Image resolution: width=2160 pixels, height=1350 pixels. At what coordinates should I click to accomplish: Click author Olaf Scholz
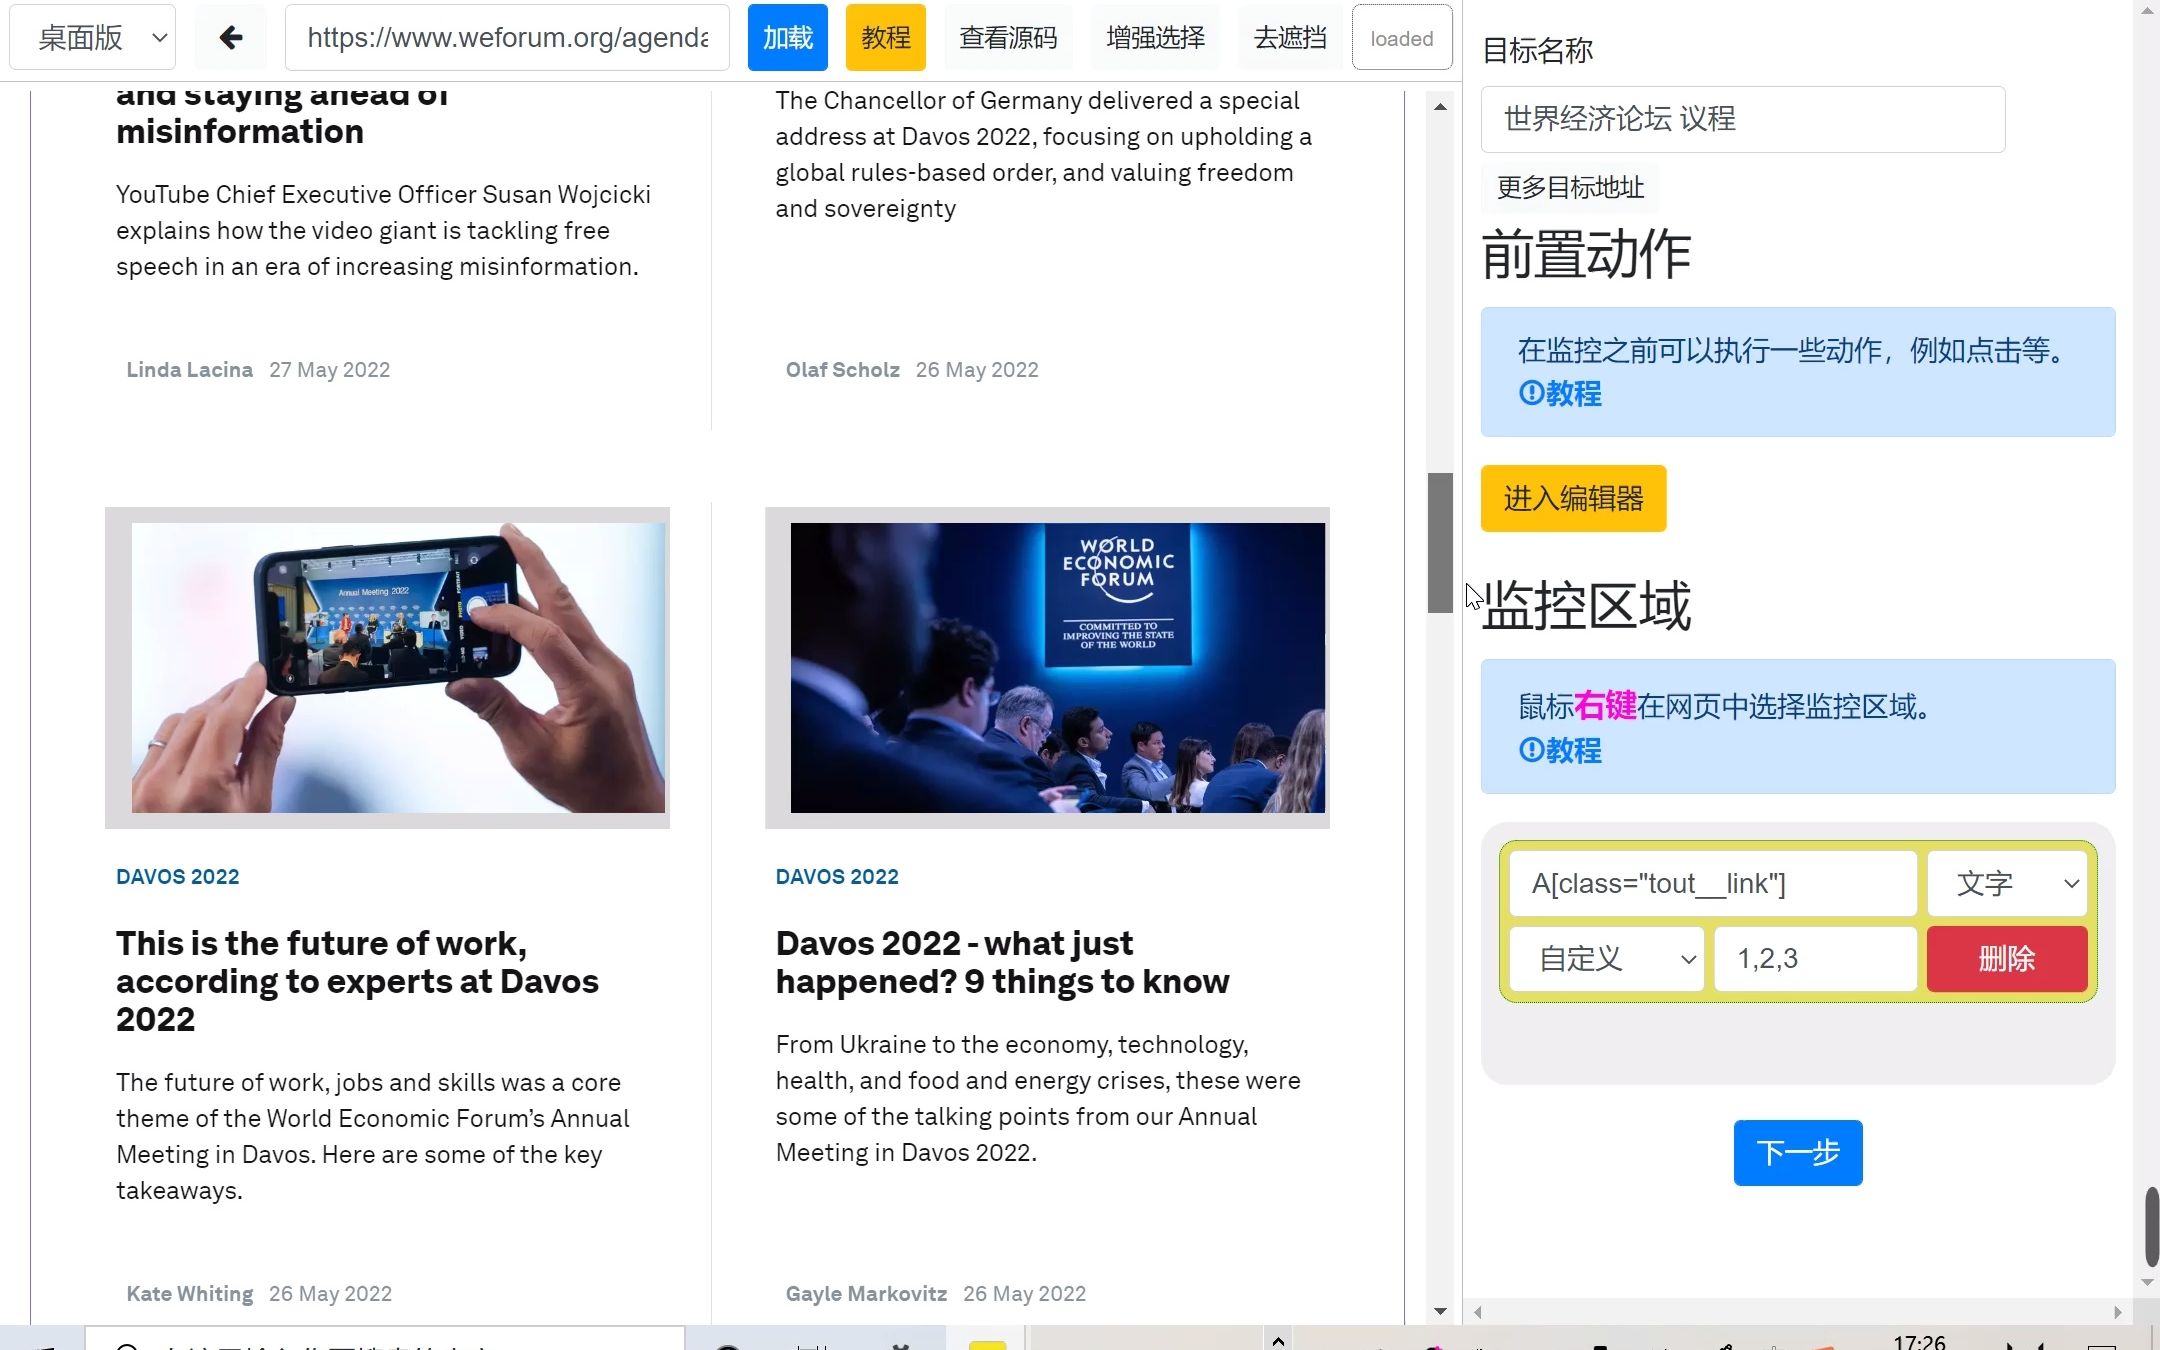[x=842, y=370]
